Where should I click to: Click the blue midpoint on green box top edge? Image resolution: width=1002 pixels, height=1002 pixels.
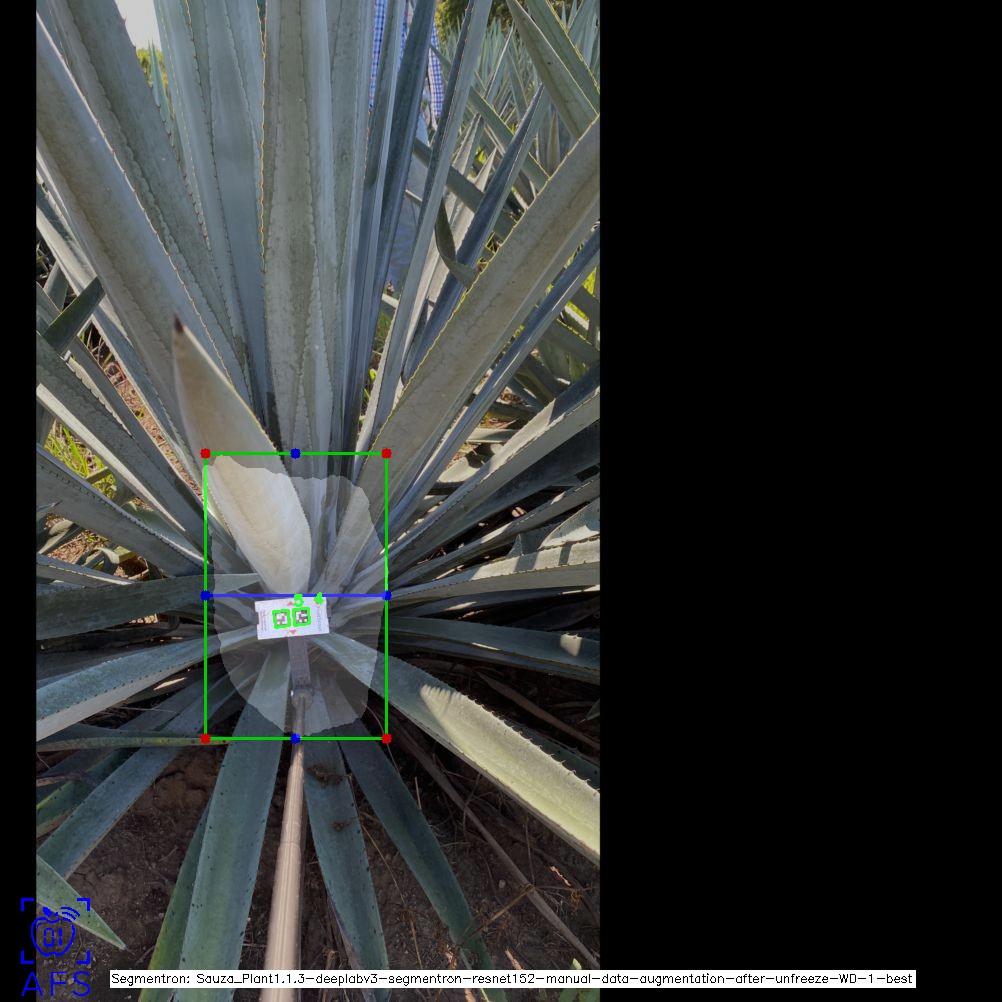click(x=295, y=454)
